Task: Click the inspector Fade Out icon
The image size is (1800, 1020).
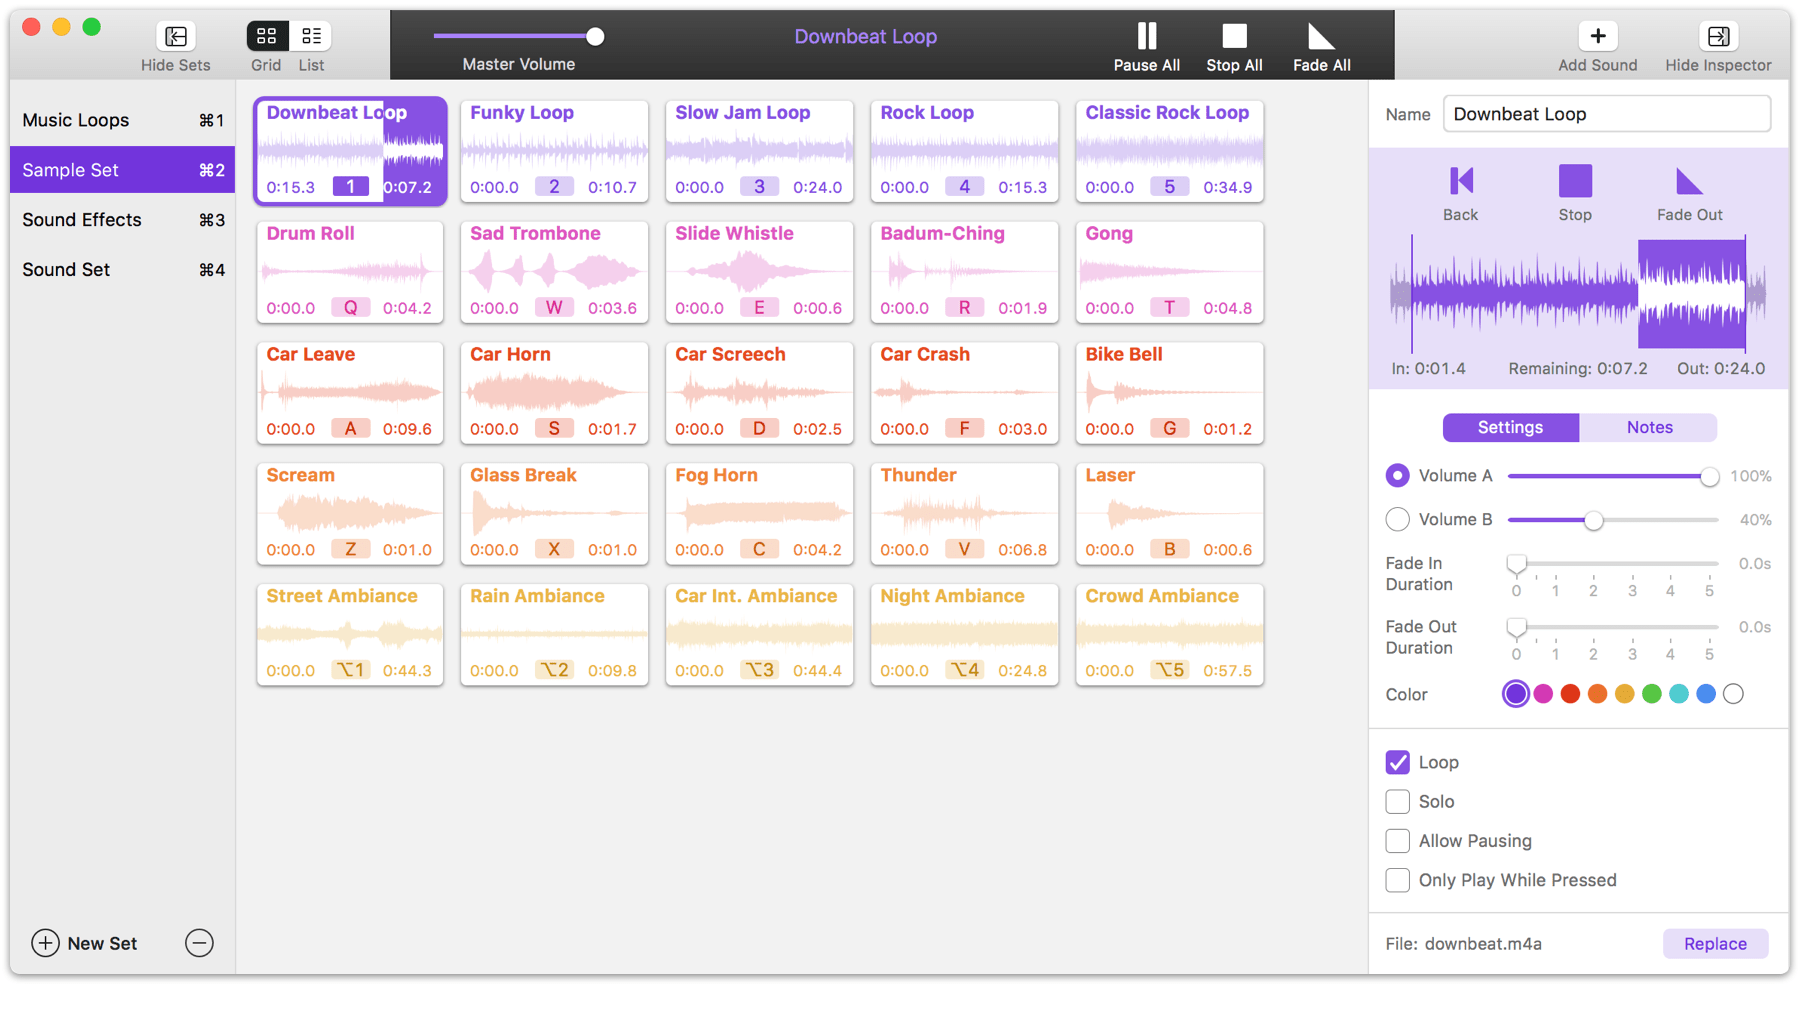Action: pos(1689,182)
